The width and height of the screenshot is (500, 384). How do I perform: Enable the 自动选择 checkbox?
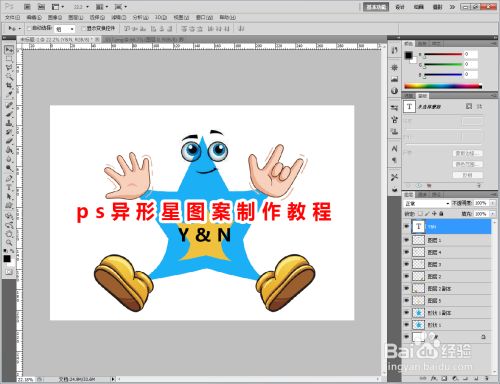pyautogui.click(x=29, y=28)
